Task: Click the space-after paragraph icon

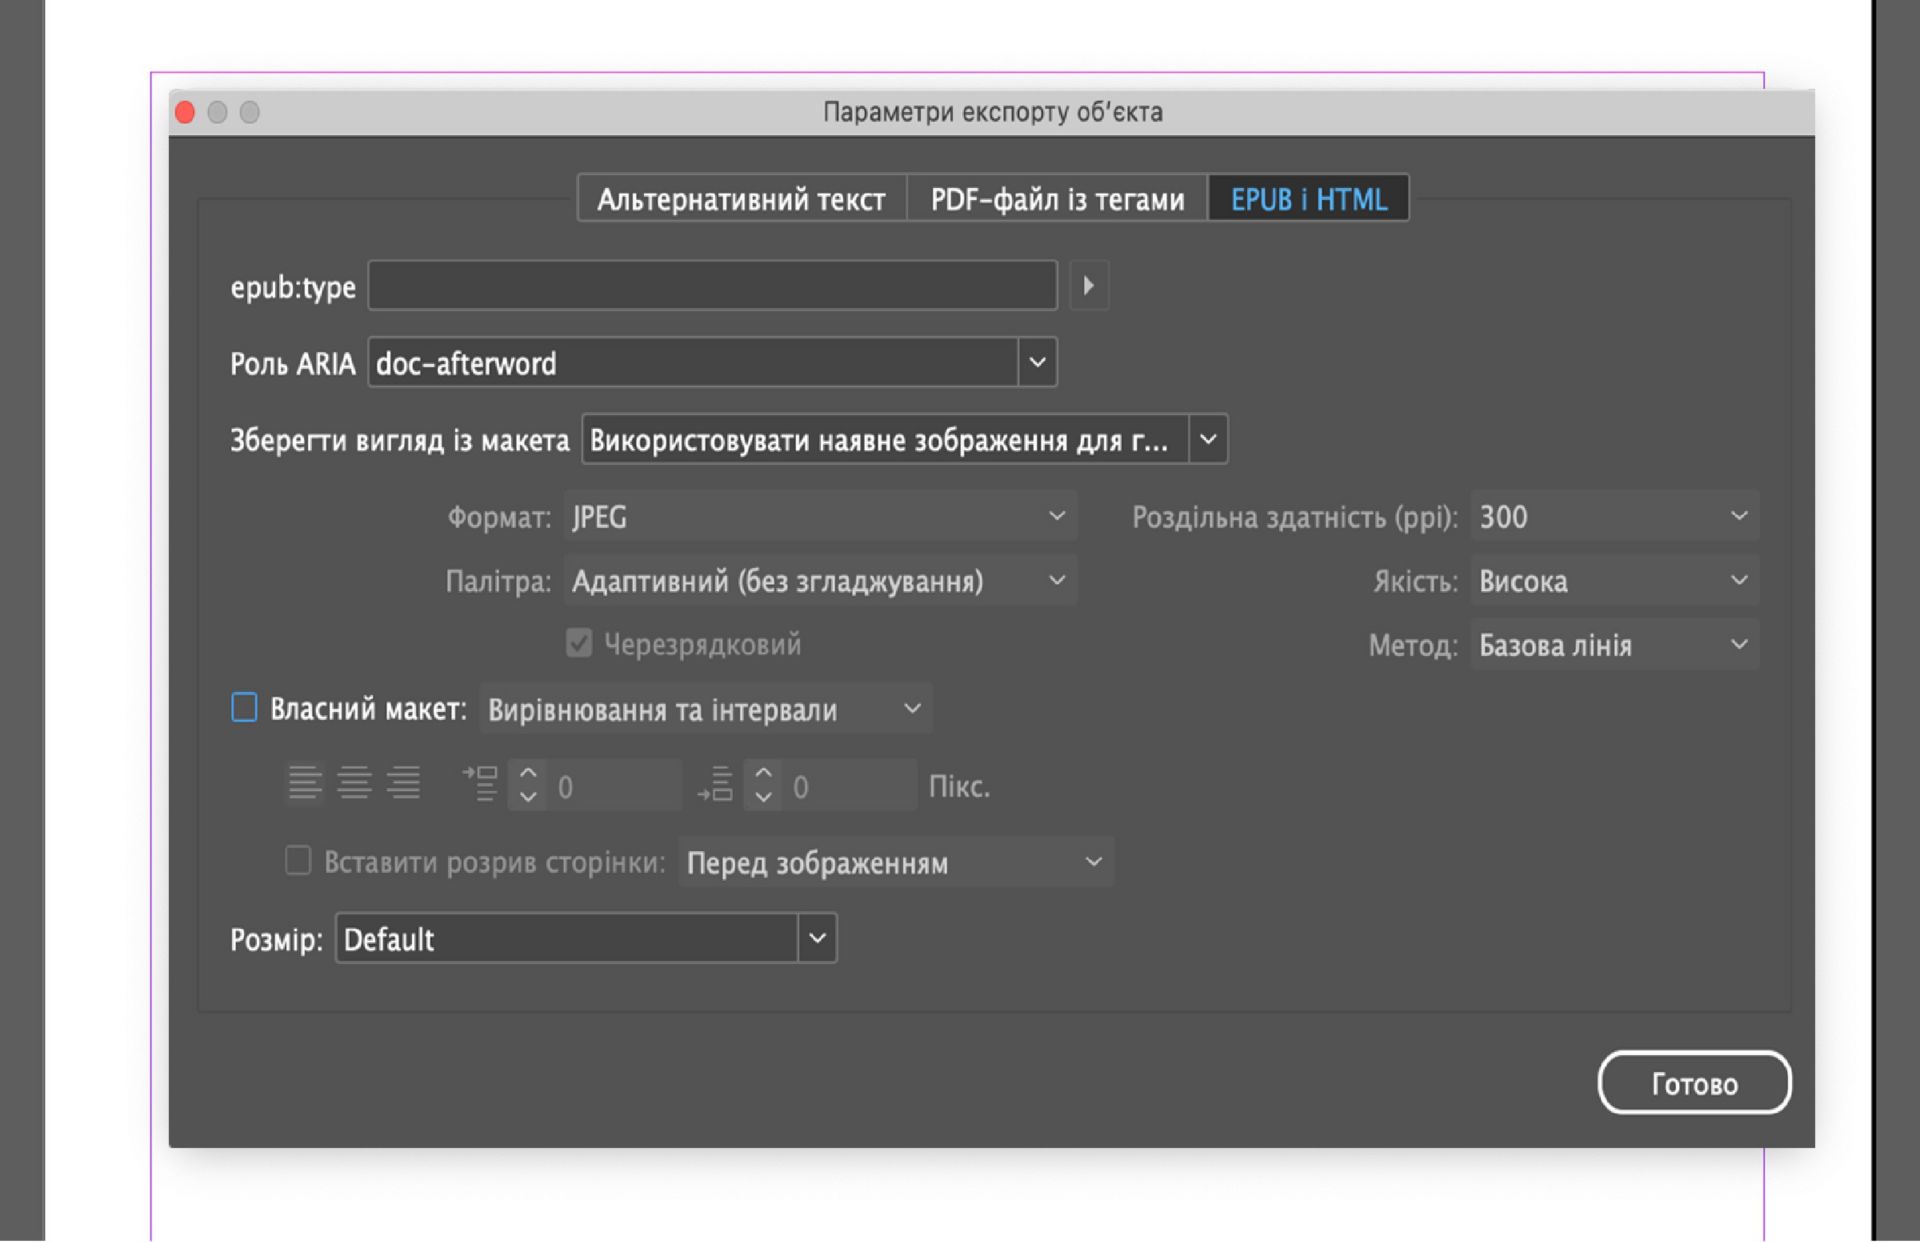Action: pos(716,785)
